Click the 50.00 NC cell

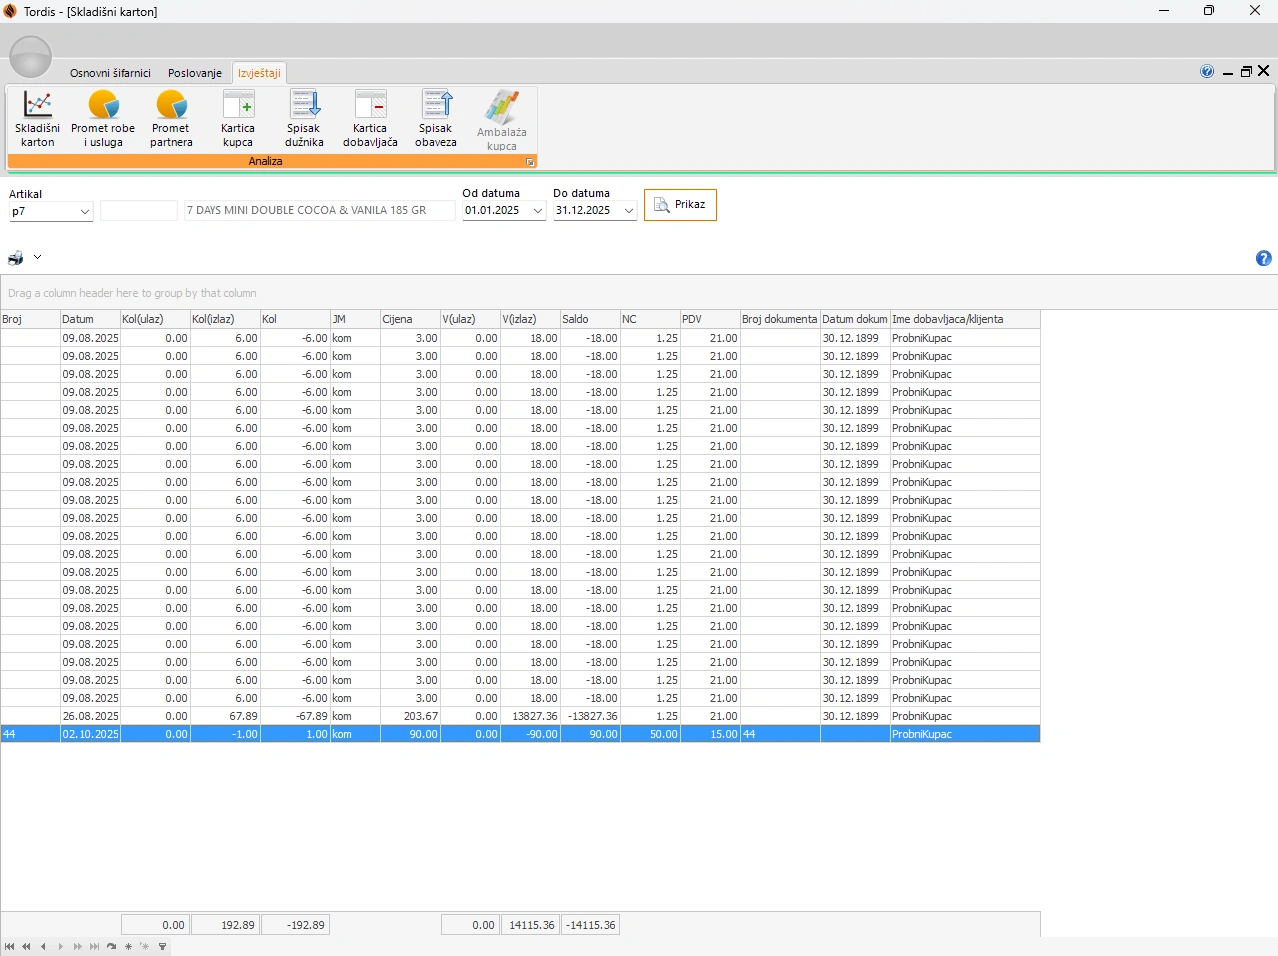pos(650,734)
